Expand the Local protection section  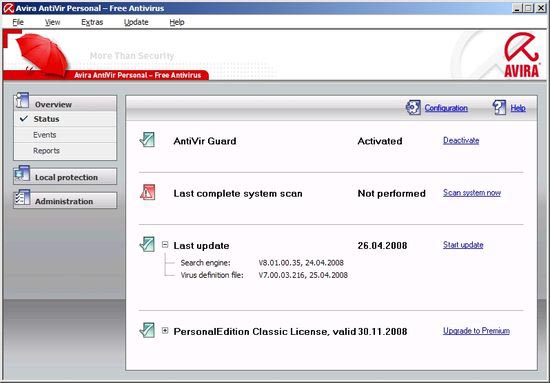pos(65,176)
